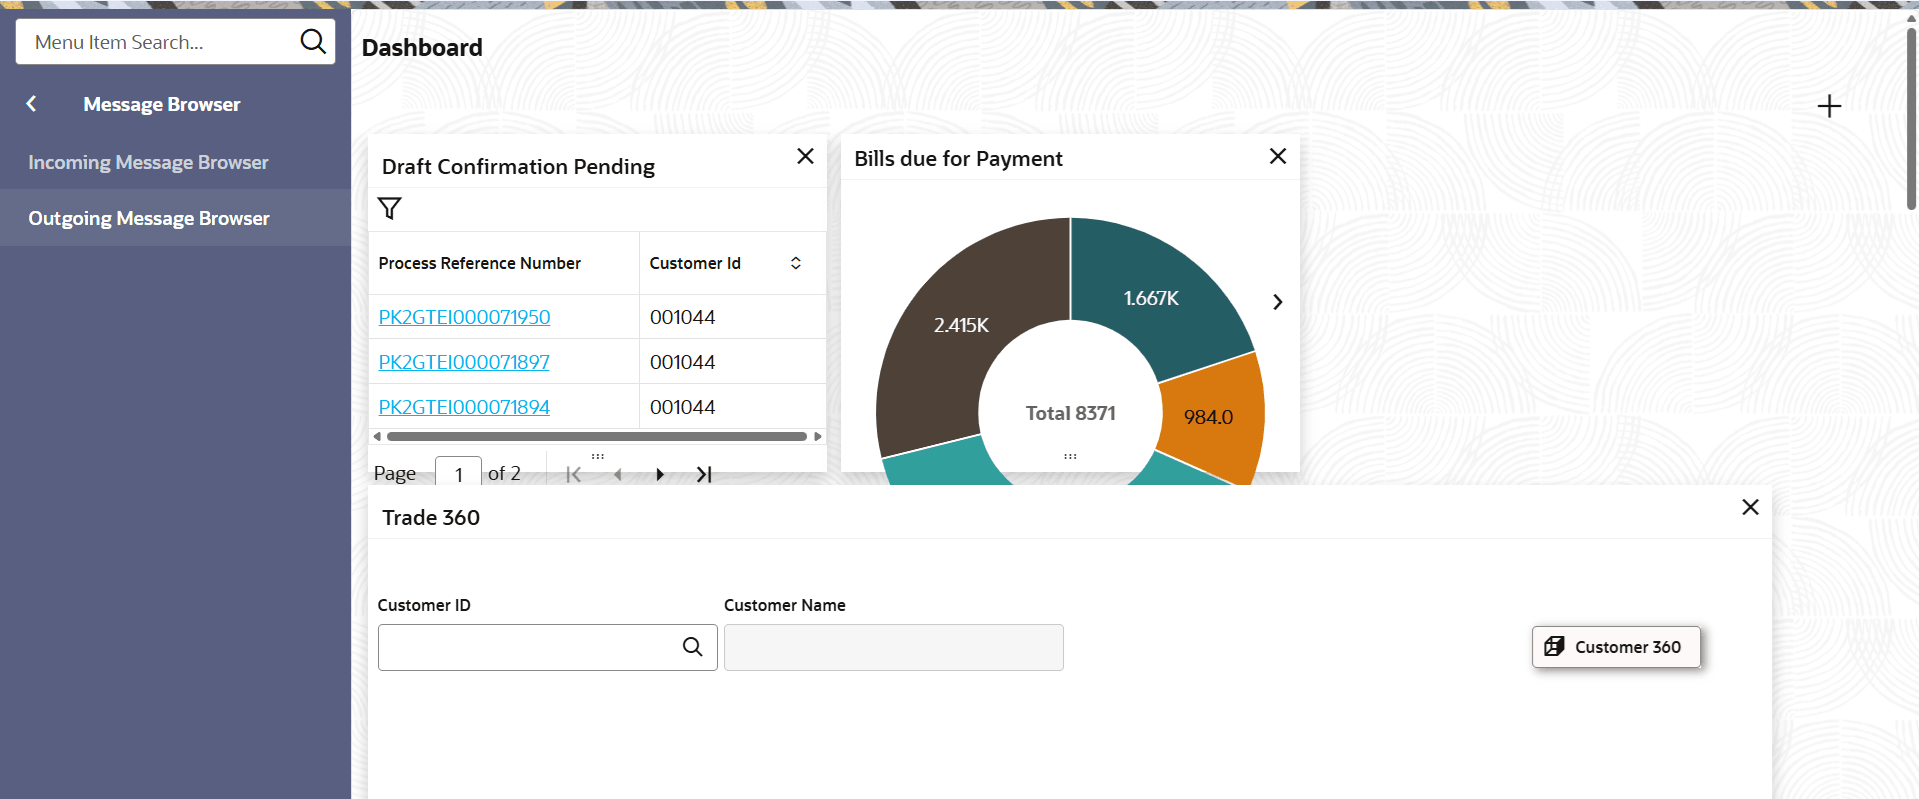This screenshot has height=799, width=1919.
Task: Click the drag handle of Bills due for Payment
Action: (1070, 456)
